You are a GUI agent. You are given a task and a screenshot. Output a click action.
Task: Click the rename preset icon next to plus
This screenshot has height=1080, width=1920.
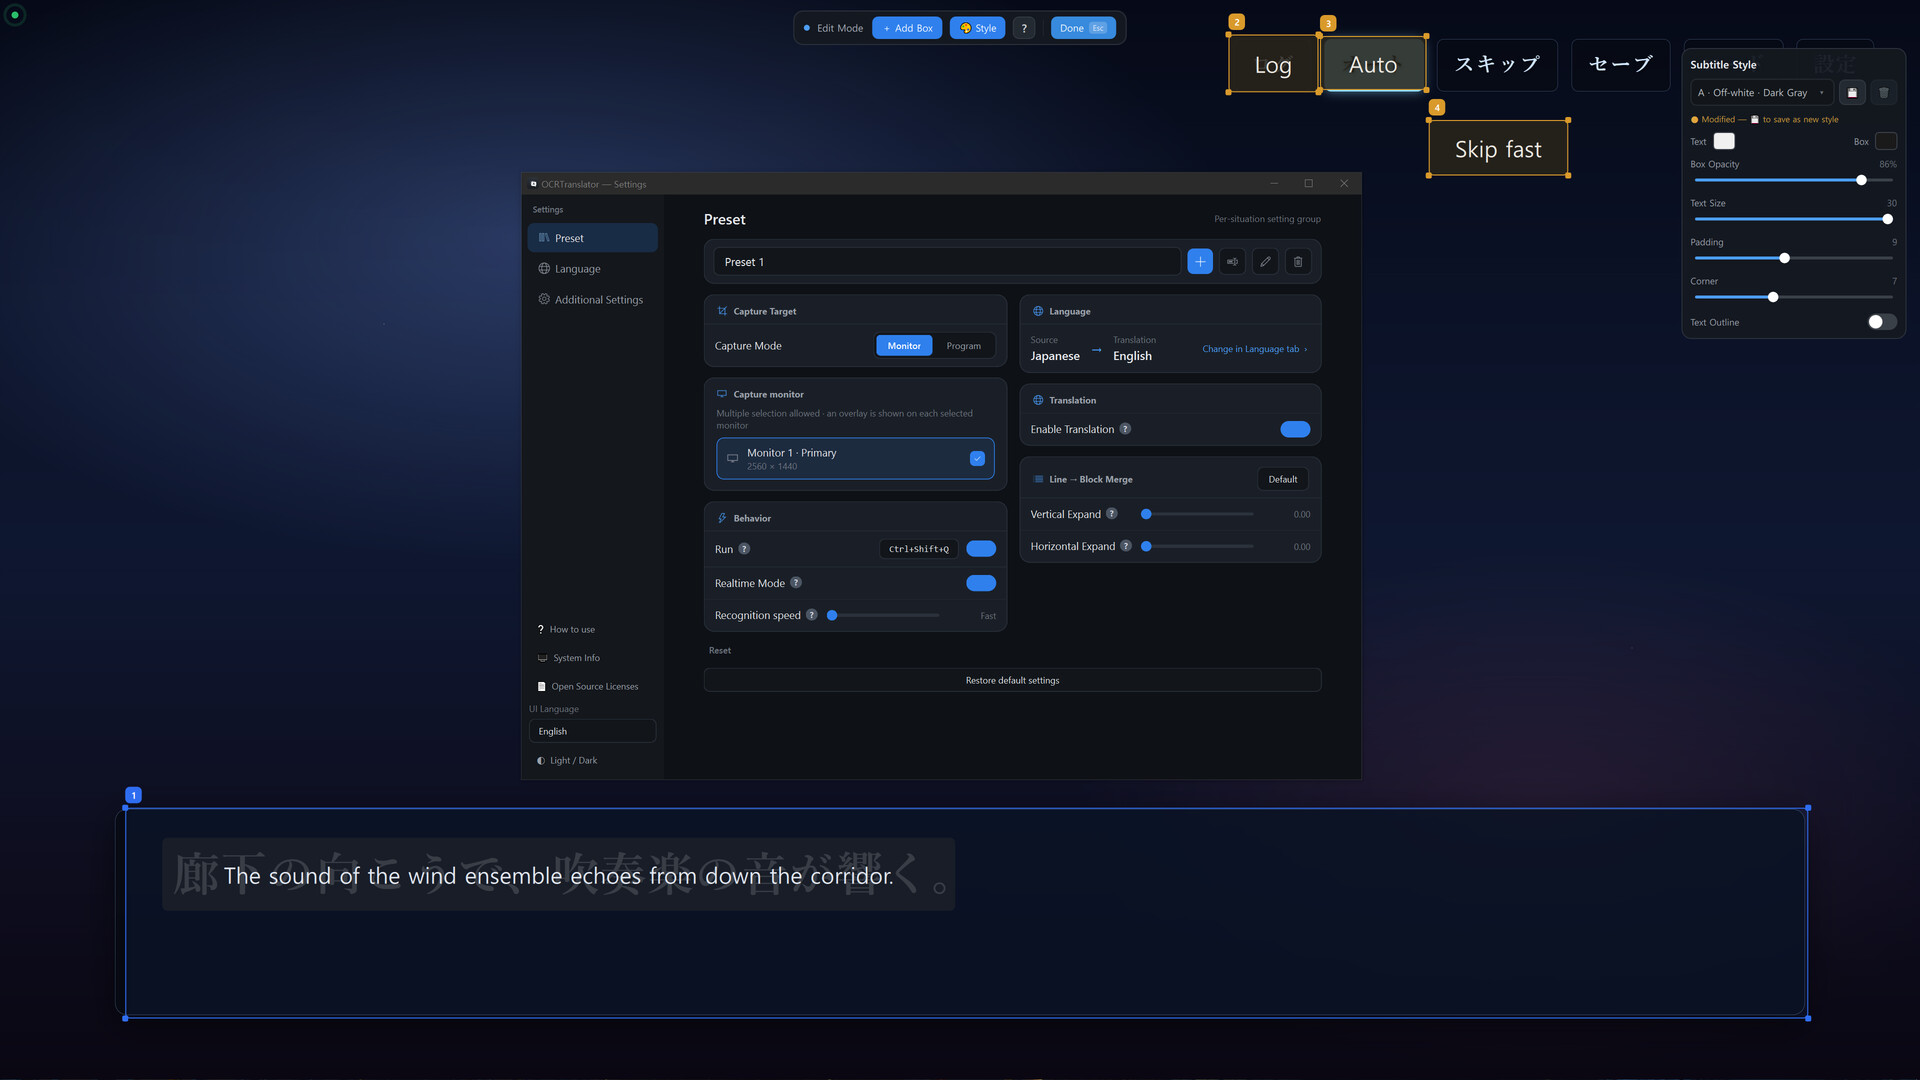point(1233,262)
